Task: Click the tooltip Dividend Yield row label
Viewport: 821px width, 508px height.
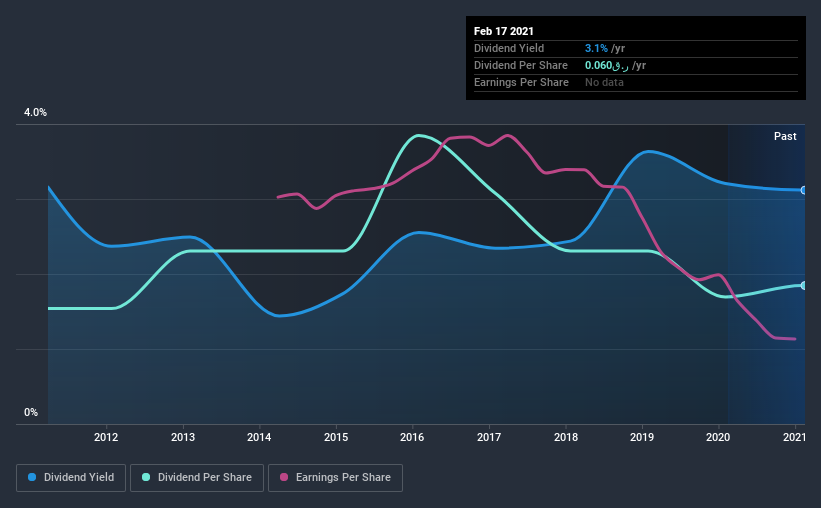Action: point(509,48)
